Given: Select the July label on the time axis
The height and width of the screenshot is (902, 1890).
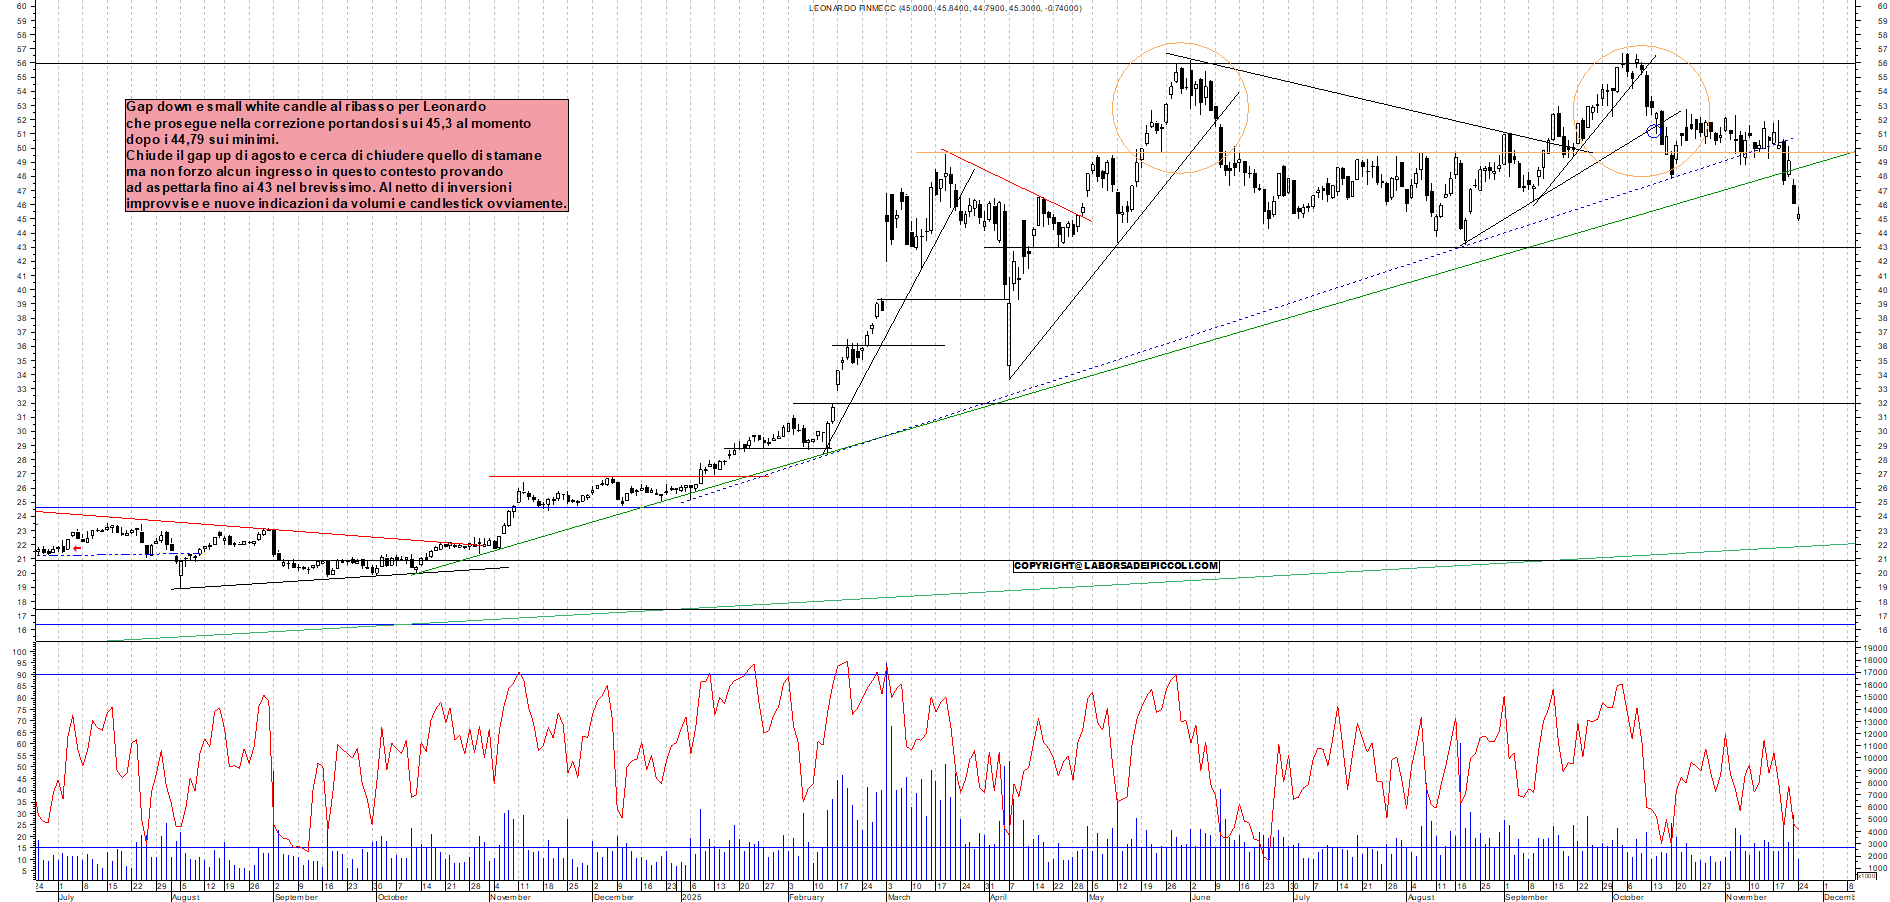Looking at the screenshot, I should pos(65,898).
